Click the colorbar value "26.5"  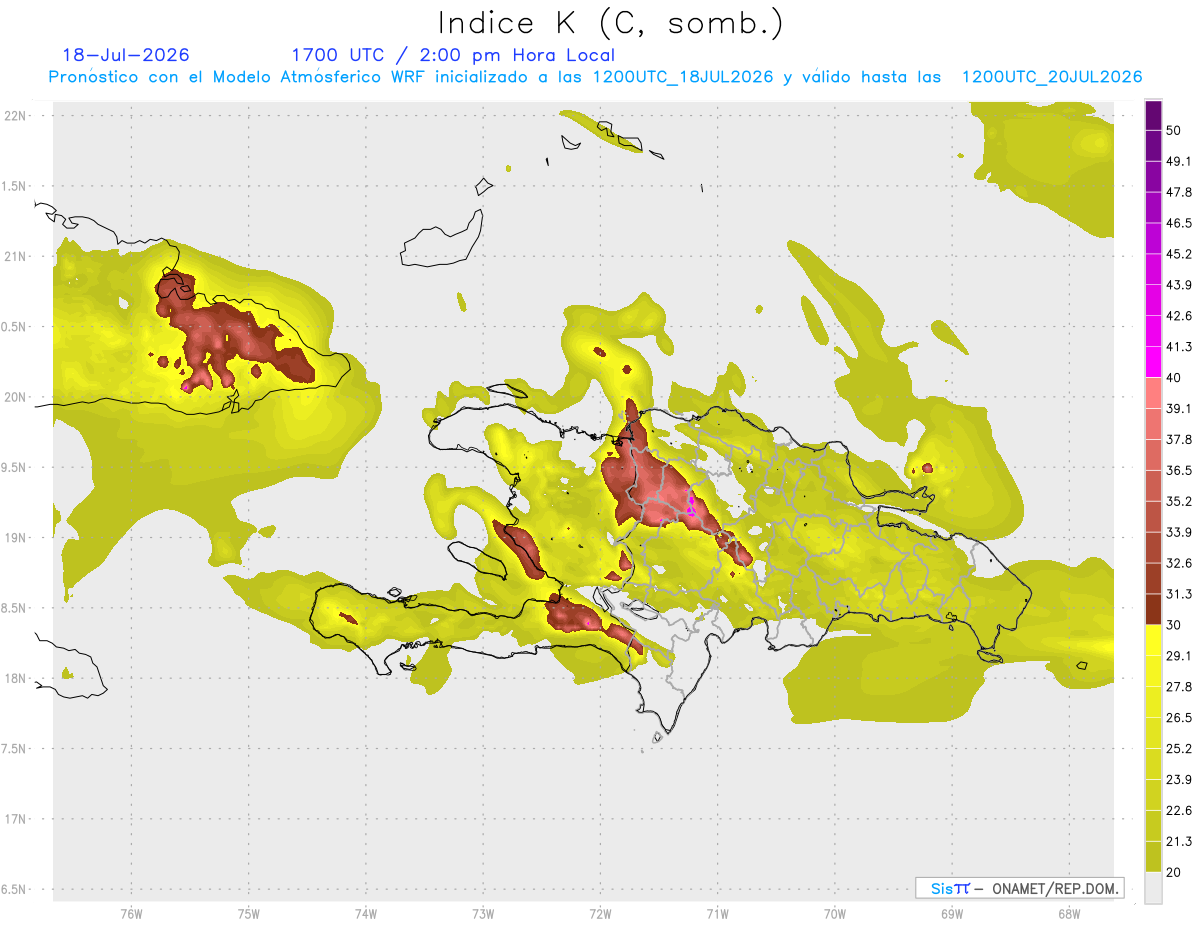pyautogui.click(x=1179, y=718)
